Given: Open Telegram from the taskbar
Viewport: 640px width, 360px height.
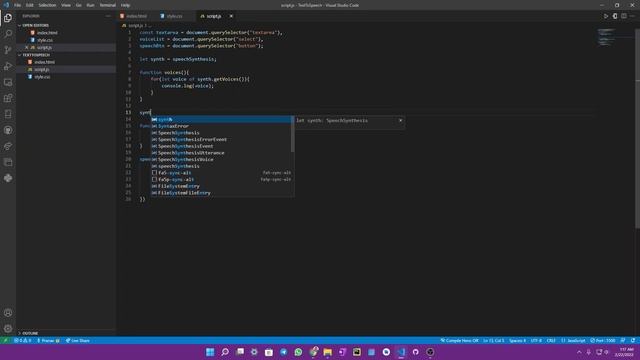Looking at the screenshot, I should (x=284, y=352).
